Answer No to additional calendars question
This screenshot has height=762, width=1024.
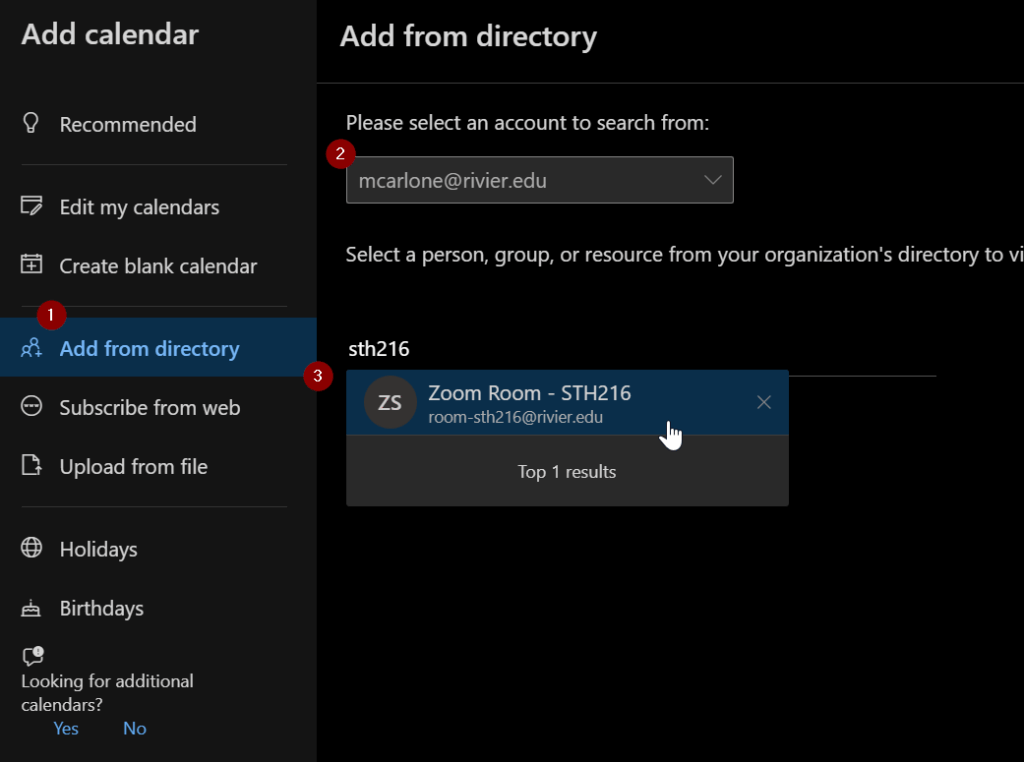[x=135, y=728]
